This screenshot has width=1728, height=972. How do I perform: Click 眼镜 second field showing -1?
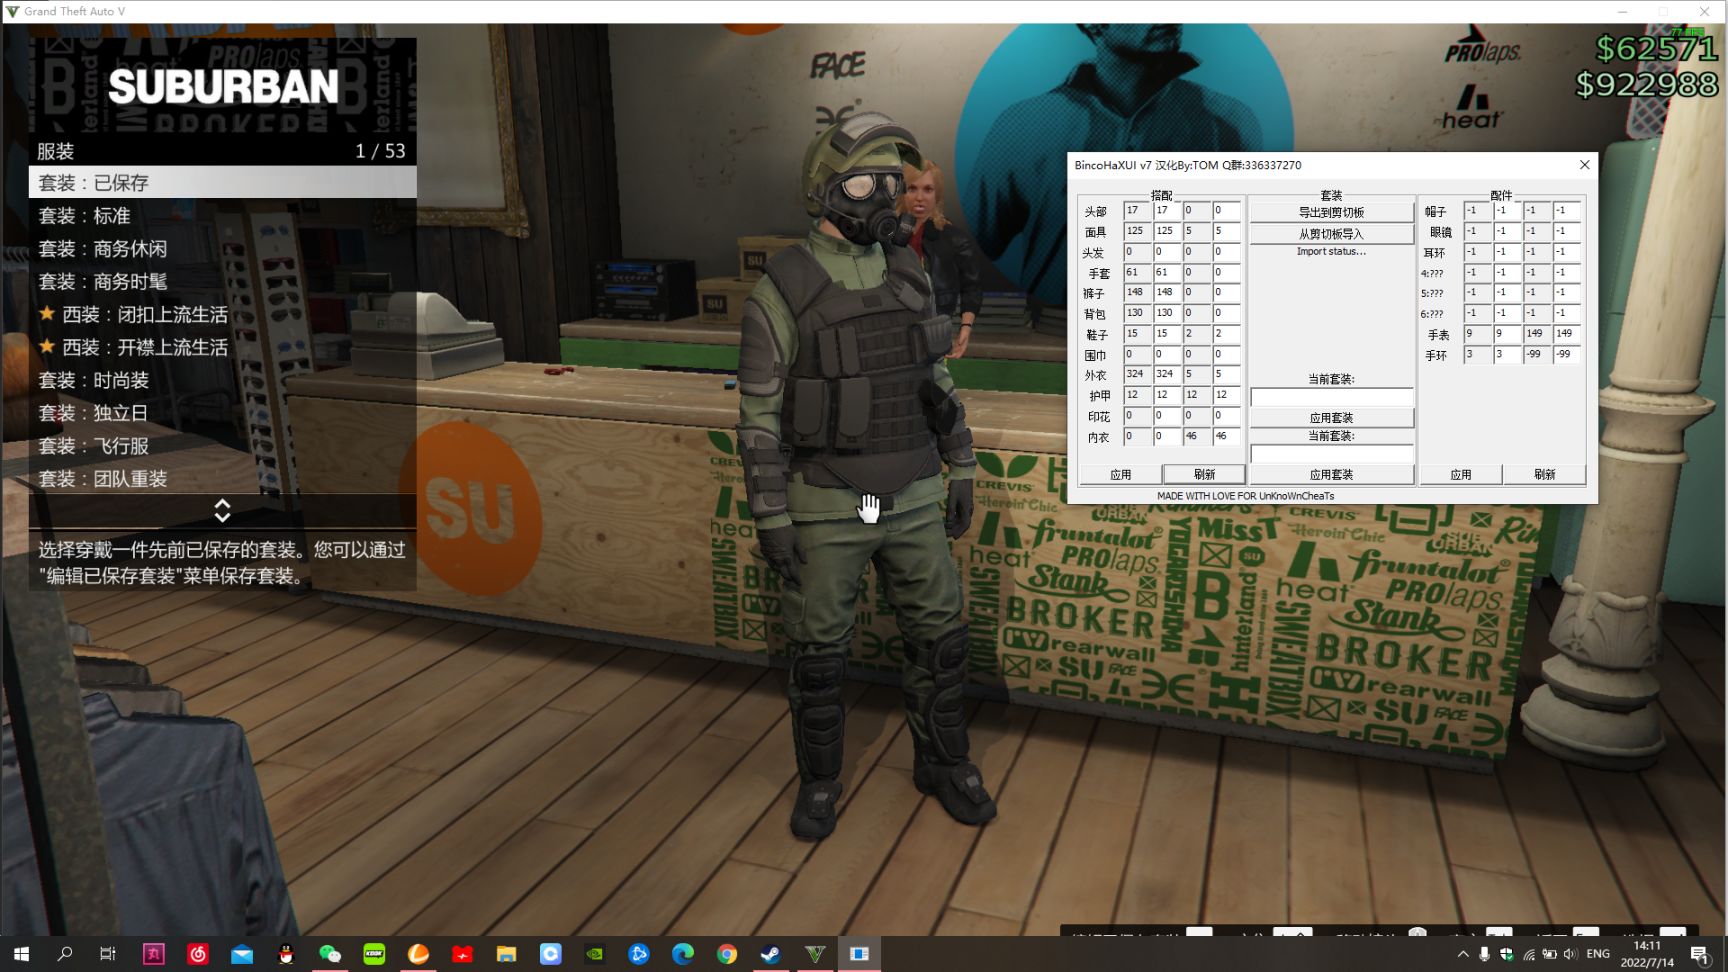click(x=1507, y=231)
